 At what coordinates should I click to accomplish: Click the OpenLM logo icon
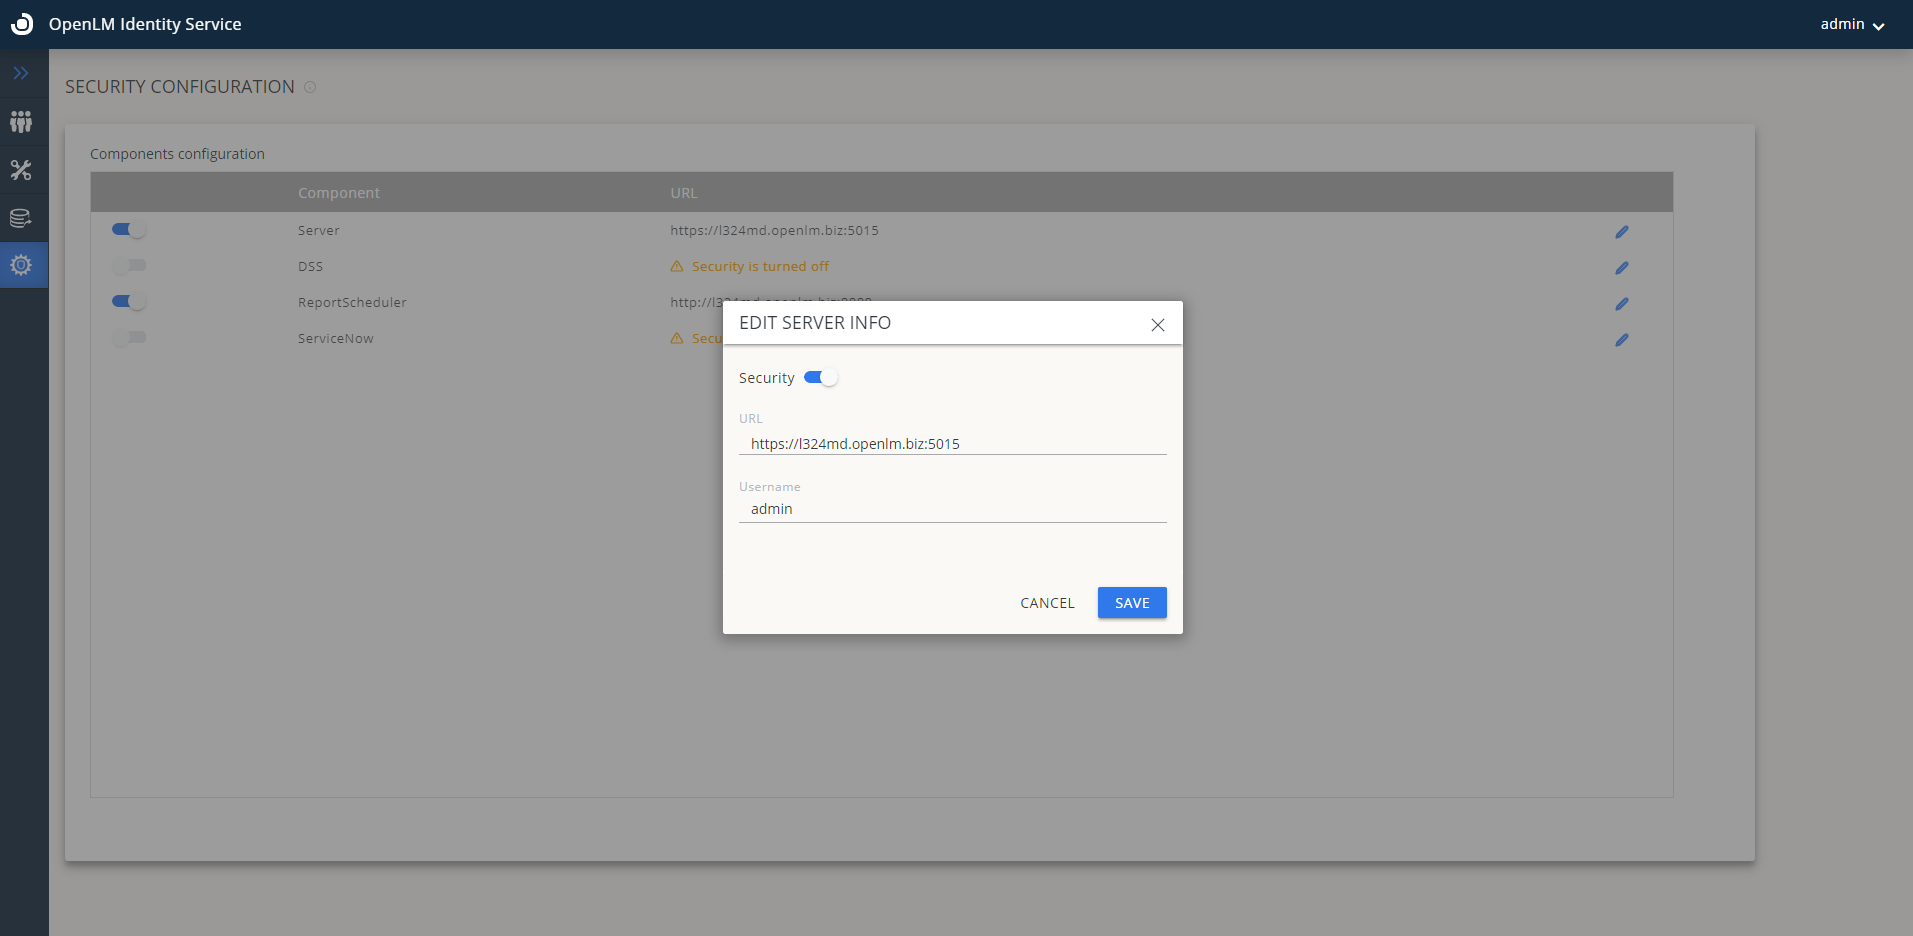coord(22,24)
